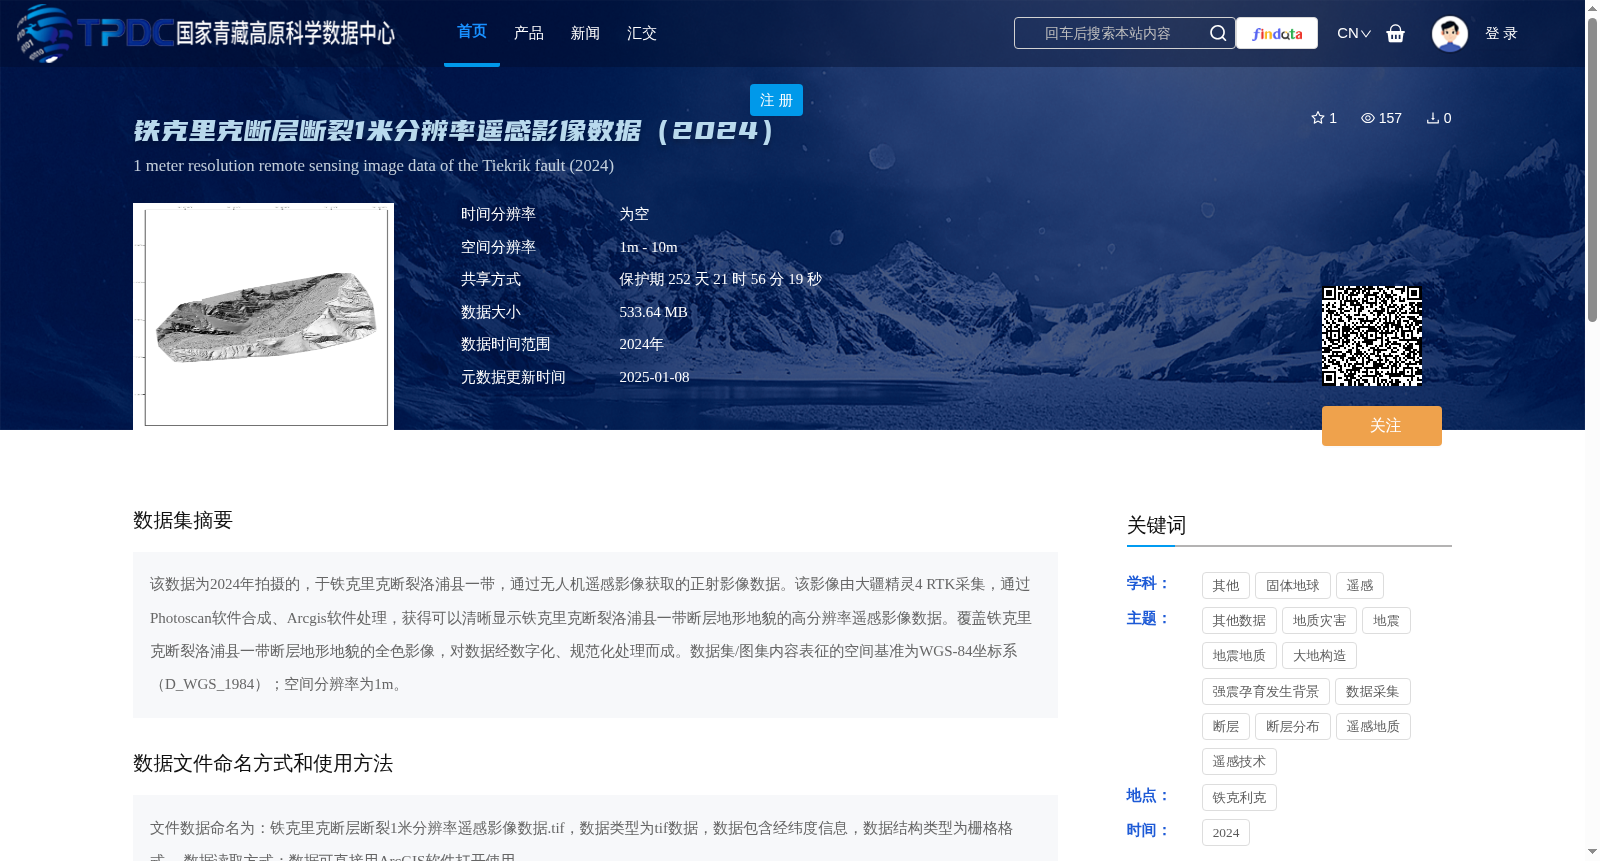The height and width of the screenshot is (861, 1600).
Task: Click the 学科 keyword label
Action: (1148, 583)
